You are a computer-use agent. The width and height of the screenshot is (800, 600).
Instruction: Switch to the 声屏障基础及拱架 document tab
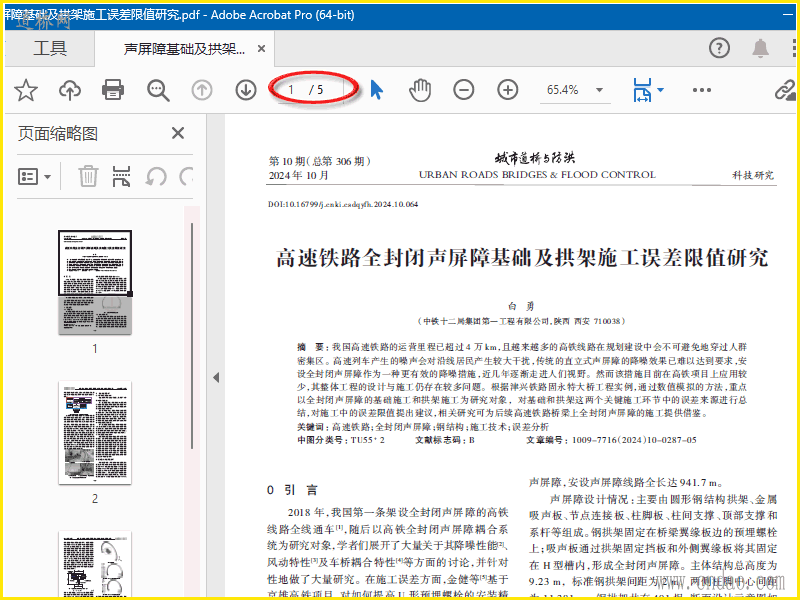[184, 49]
